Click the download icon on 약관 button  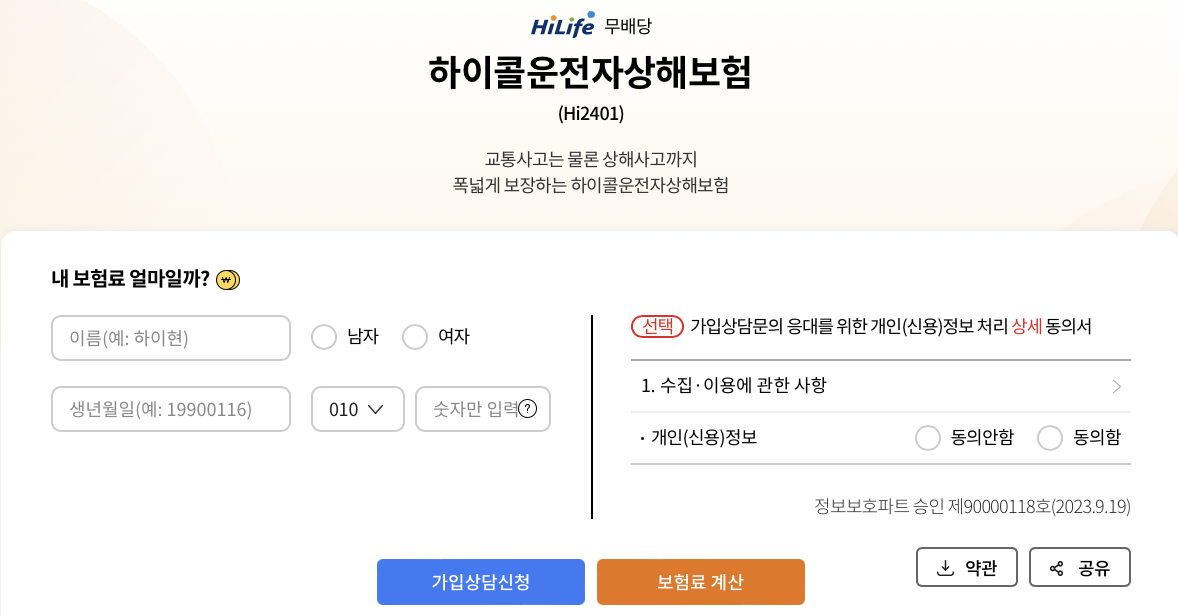[945, 568]
